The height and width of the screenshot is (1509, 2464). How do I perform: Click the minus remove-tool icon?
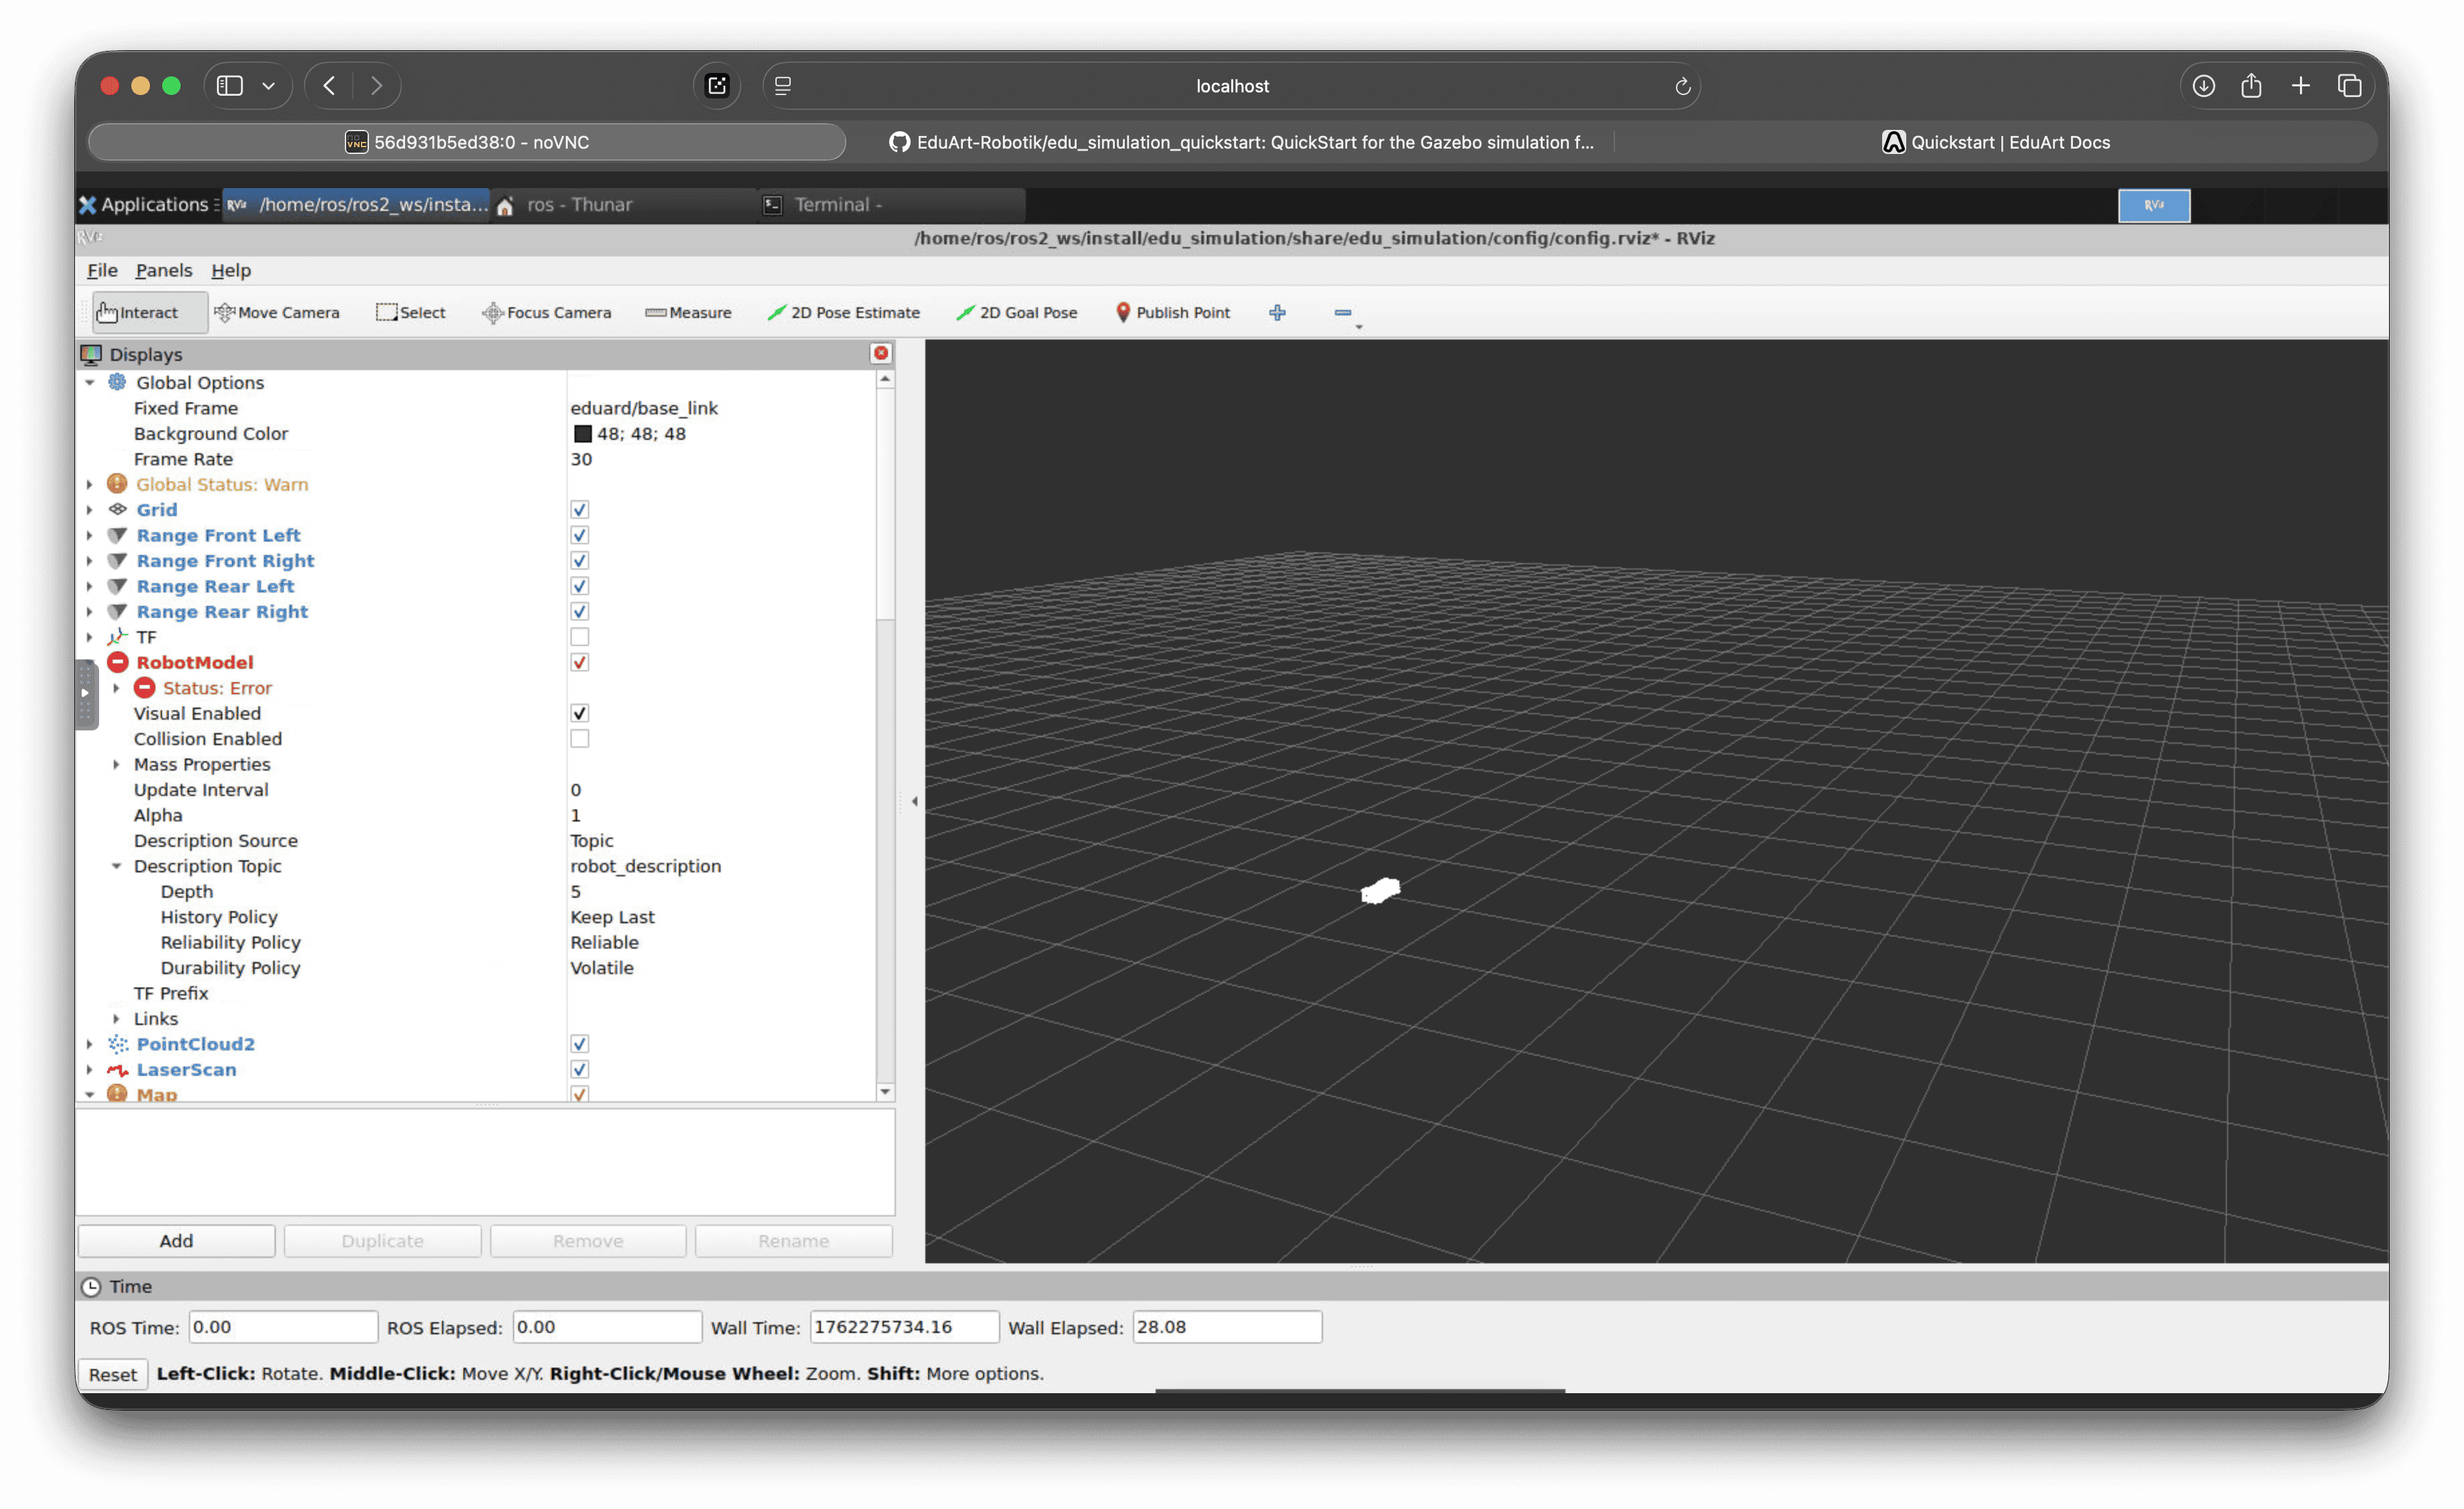pos(1343,313)
